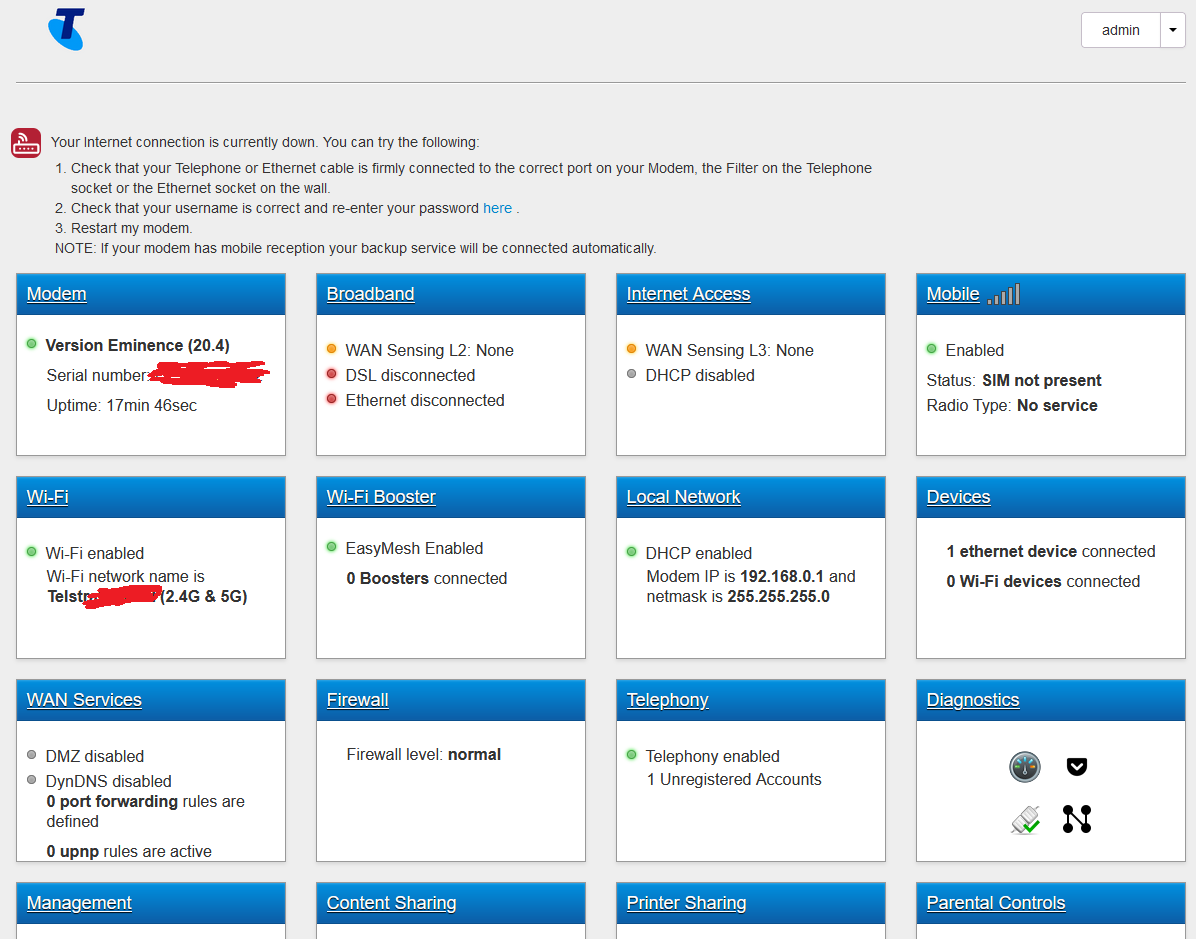Screen dimensions: 1196x939
Task: Click the grey dot beside DHCP disabled
Action: [x=632, y=374]
